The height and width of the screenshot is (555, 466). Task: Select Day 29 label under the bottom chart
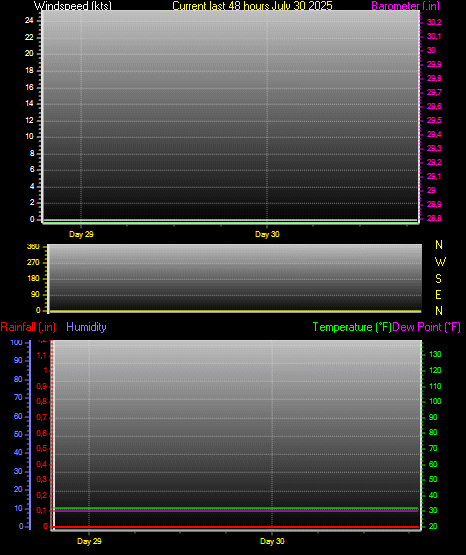(x=89, y=541)
